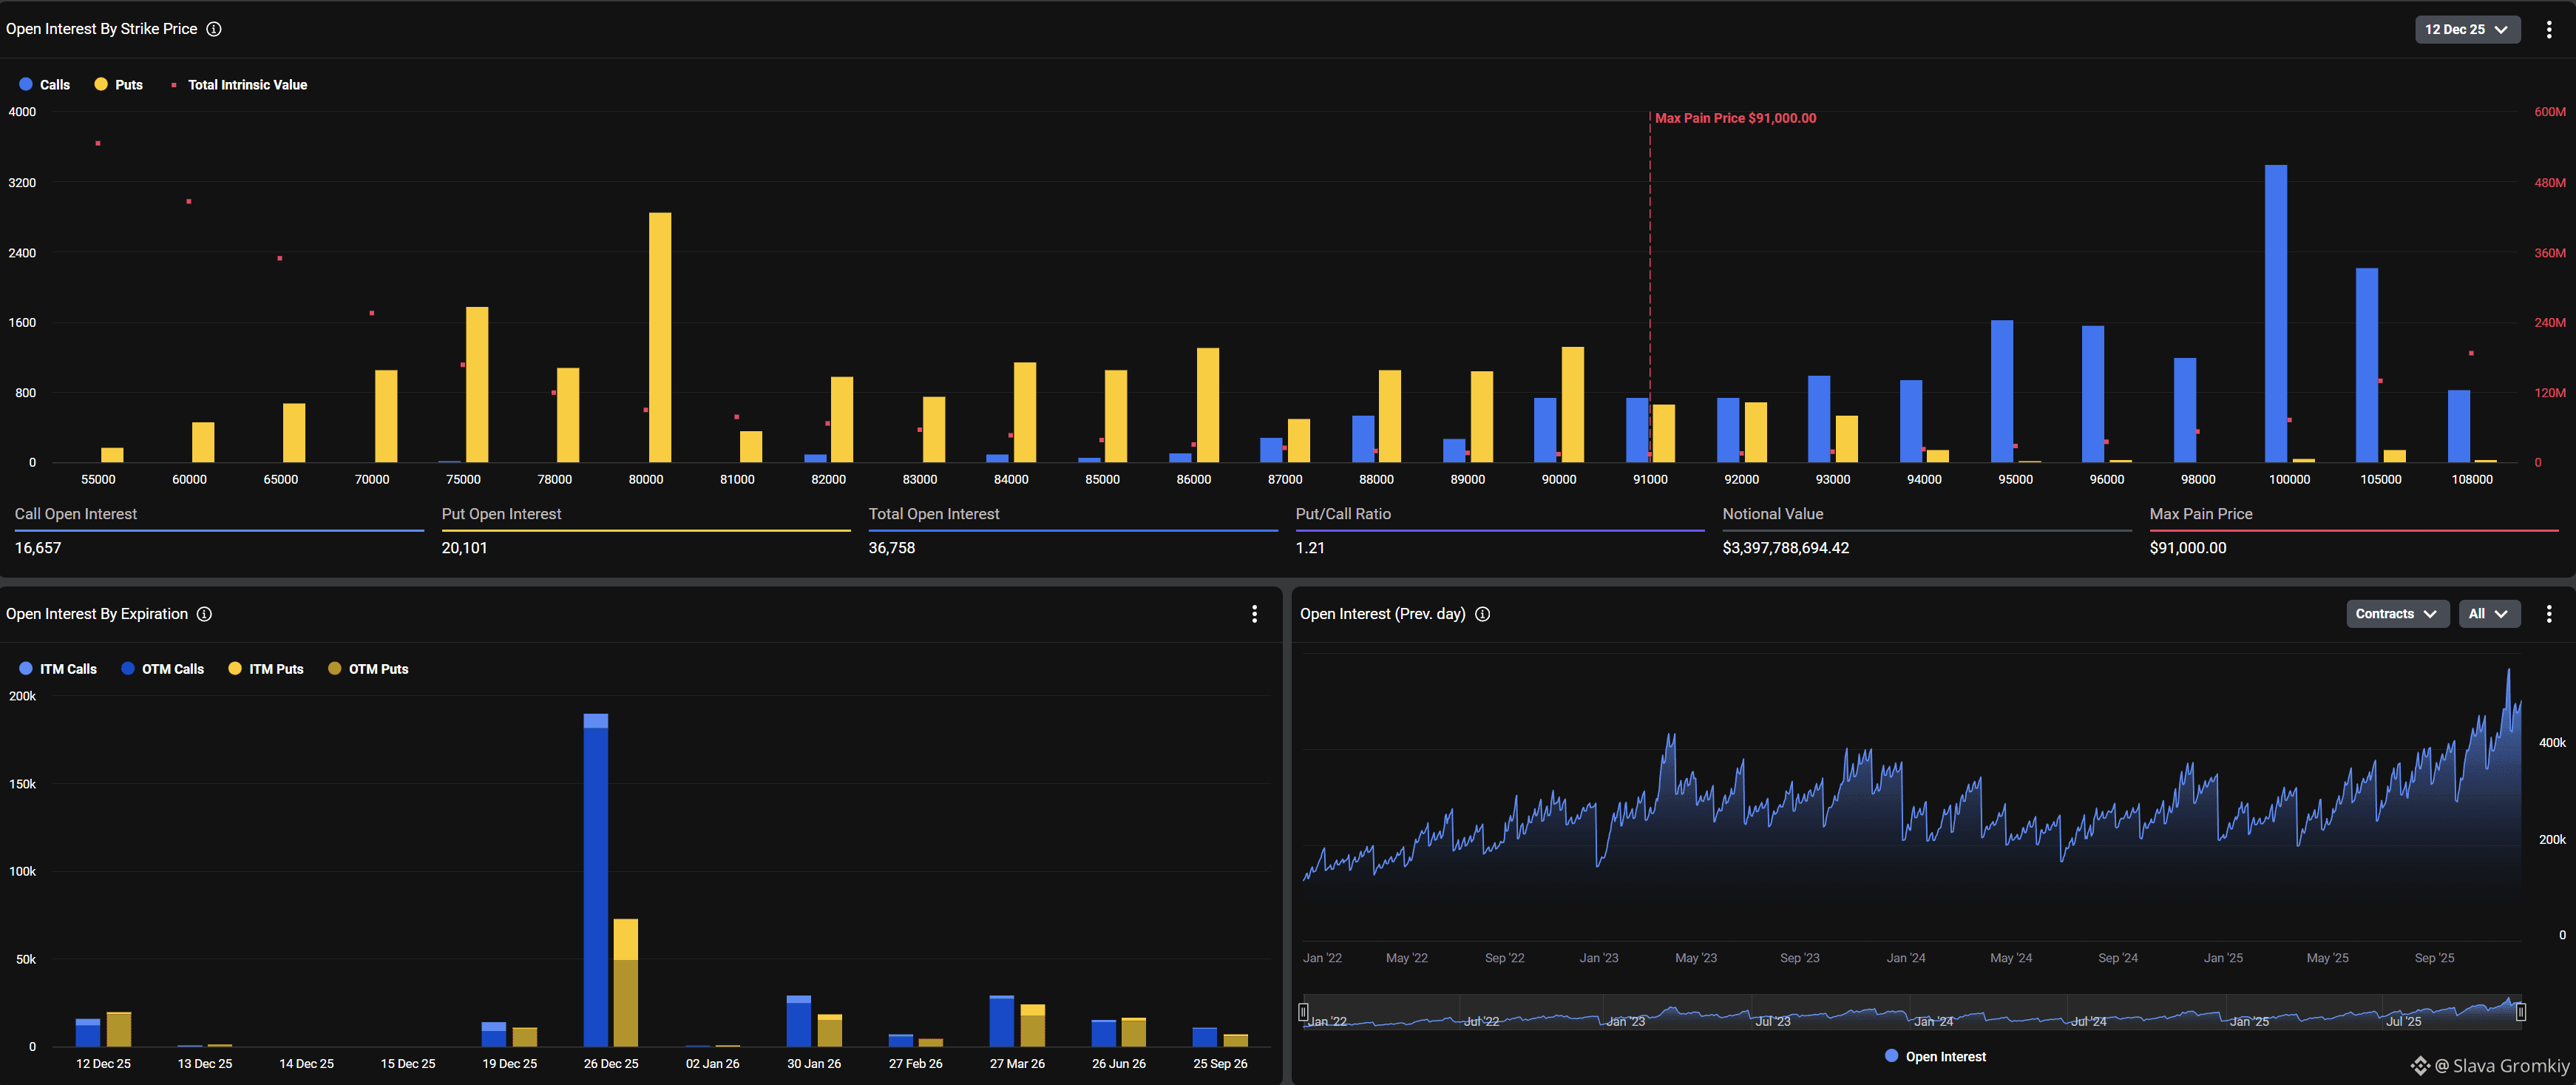Toggle Open Interest legend under line chart
The image size is (2576, 1085).
pyautogui.click(x=1934, y=1056)
